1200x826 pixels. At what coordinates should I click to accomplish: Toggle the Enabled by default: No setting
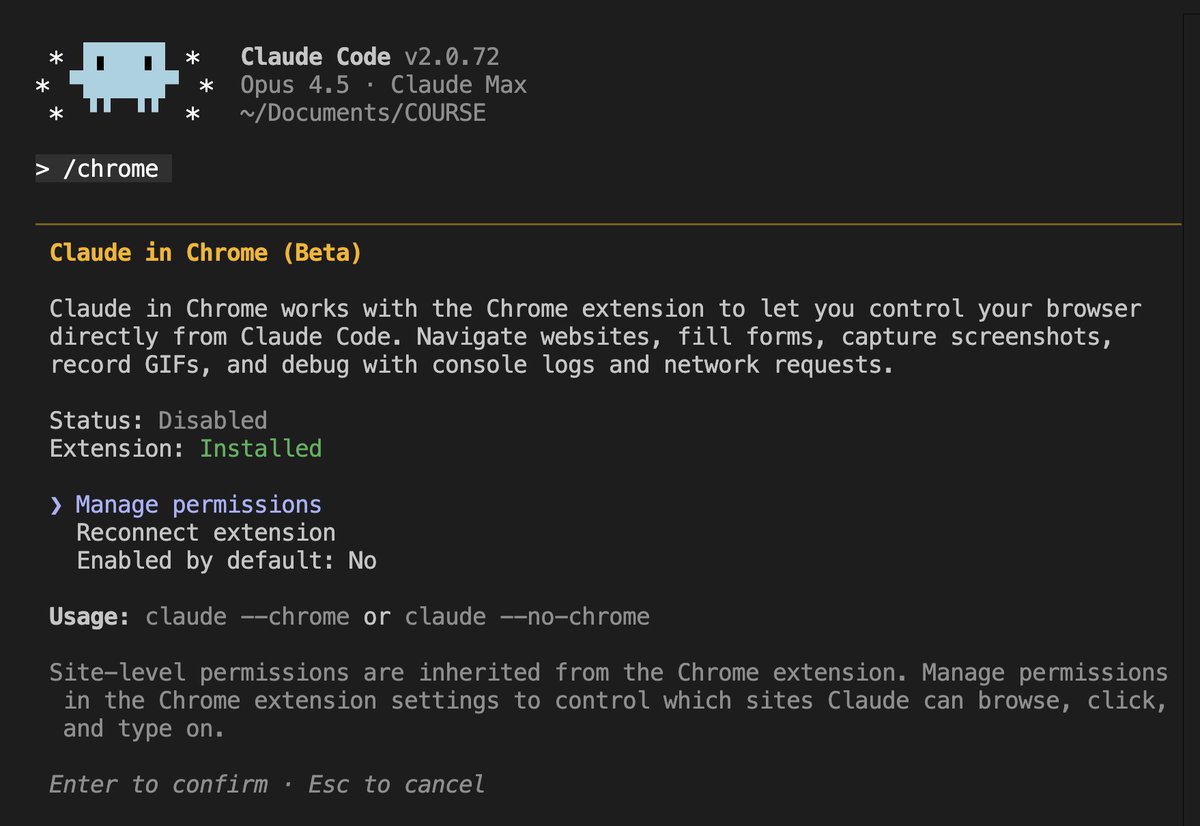click(x=226, y=561)
